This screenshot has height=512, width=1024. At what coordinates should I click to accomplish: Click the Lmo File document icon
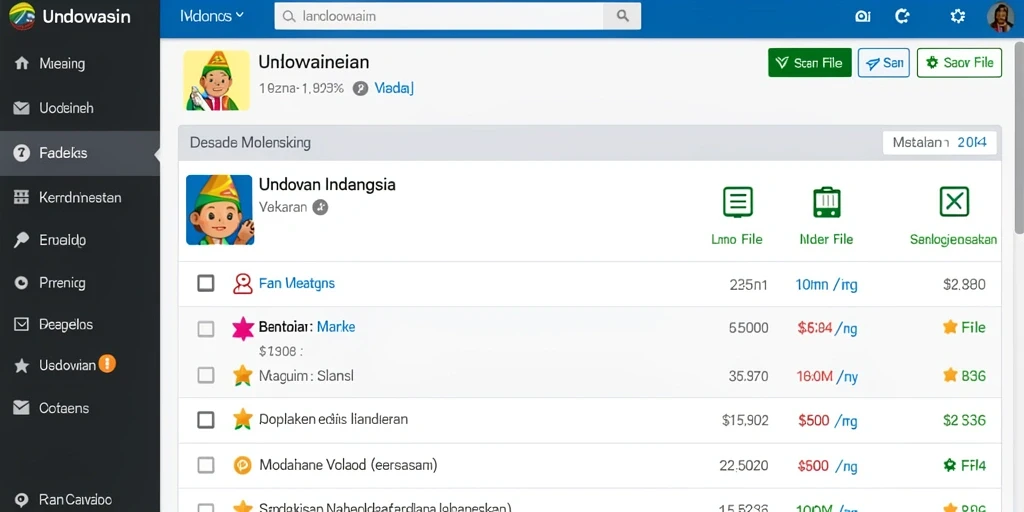click(738, 201)
